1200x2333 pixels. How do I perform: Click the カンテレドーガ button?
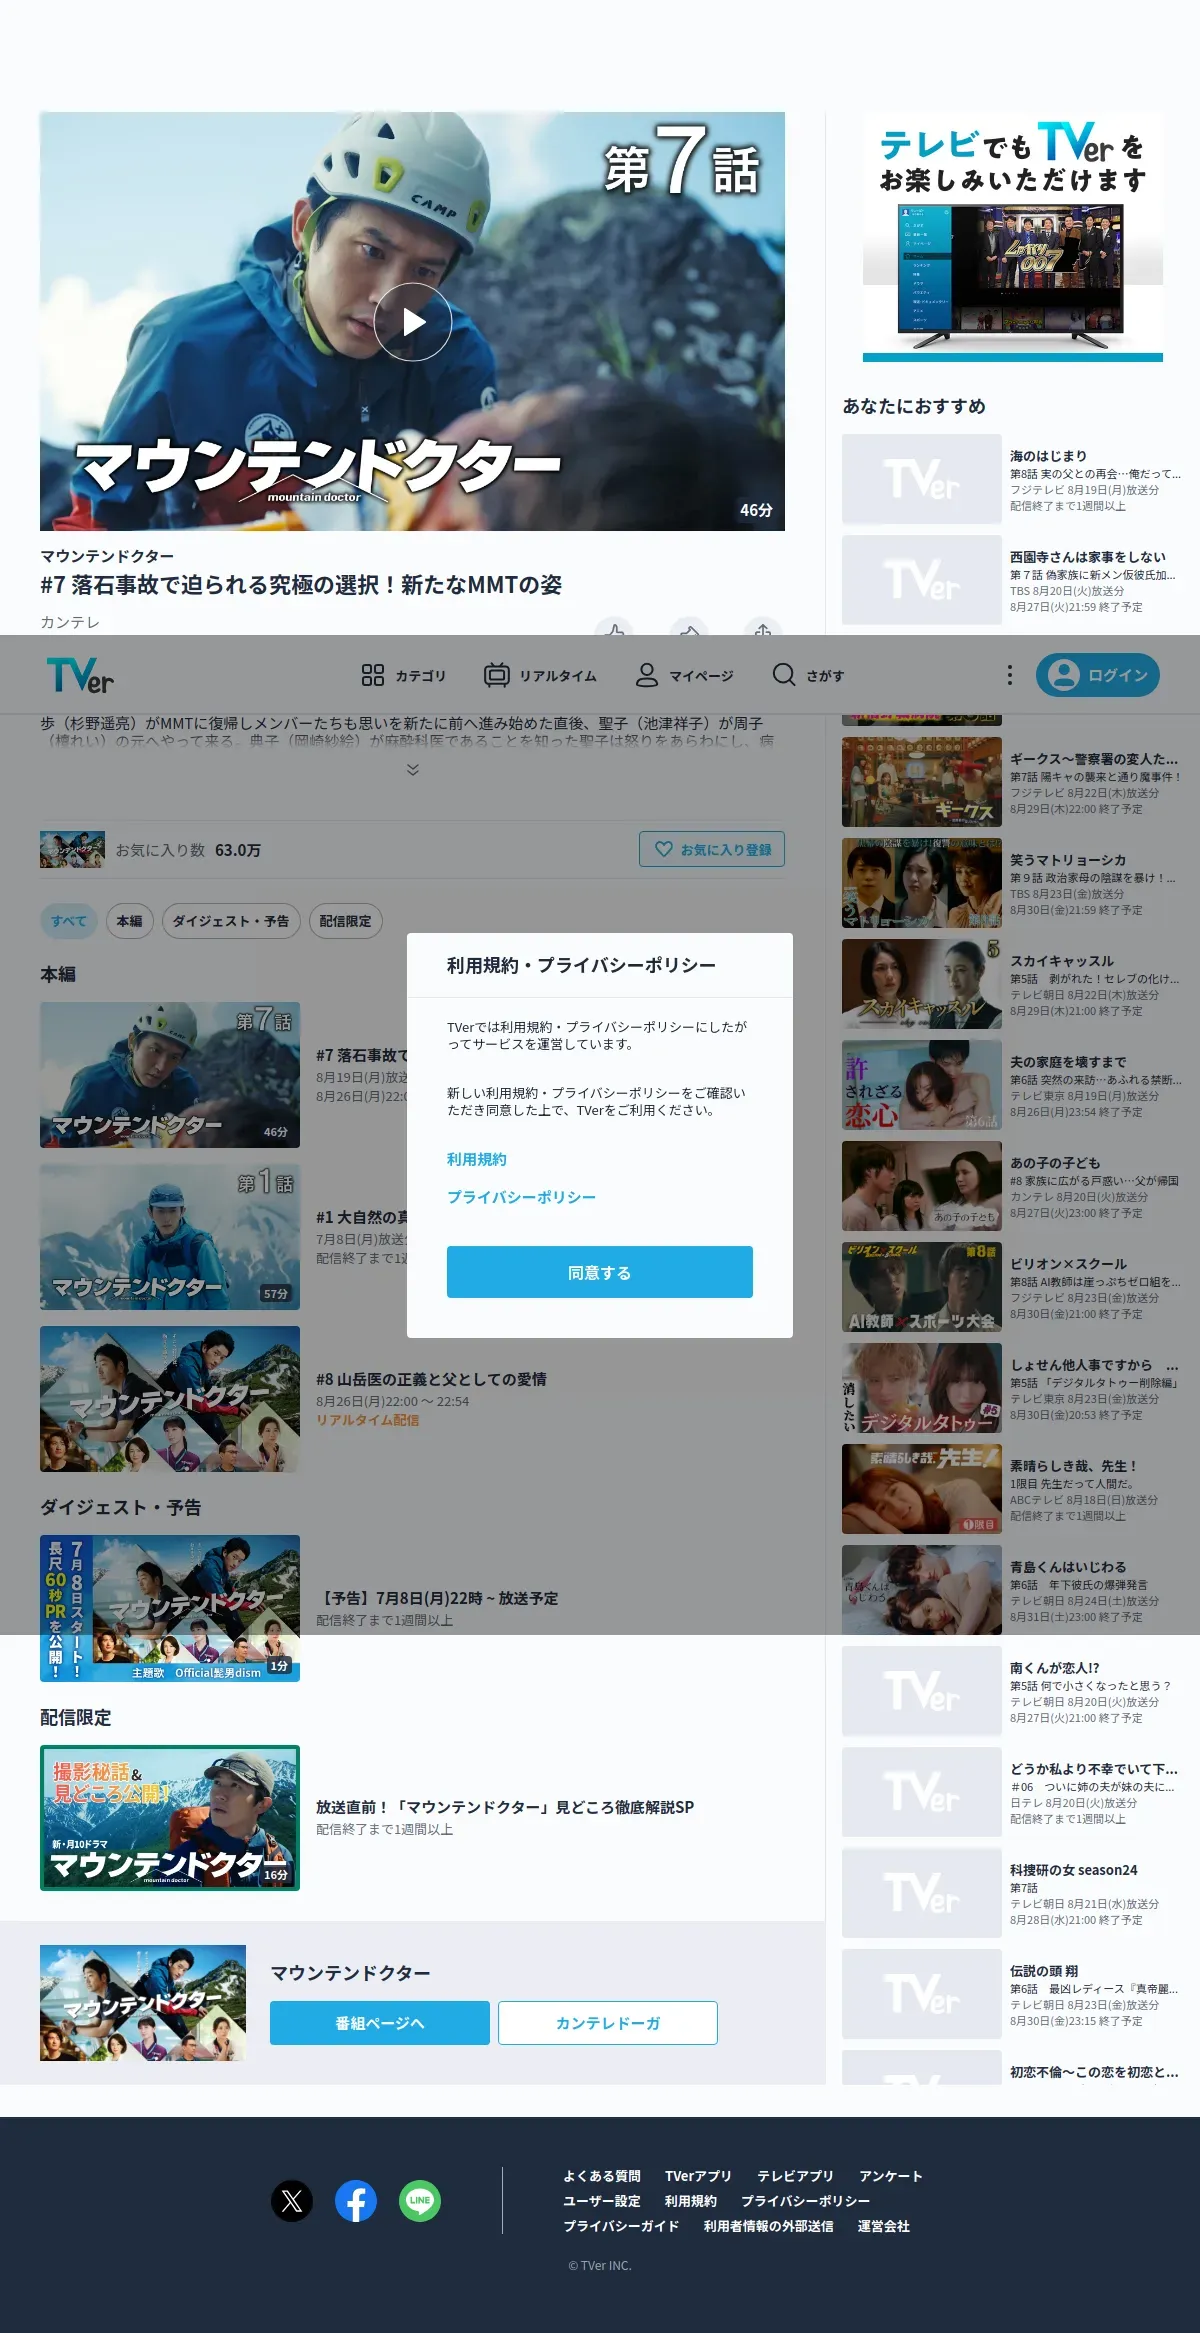[608, 2023]
